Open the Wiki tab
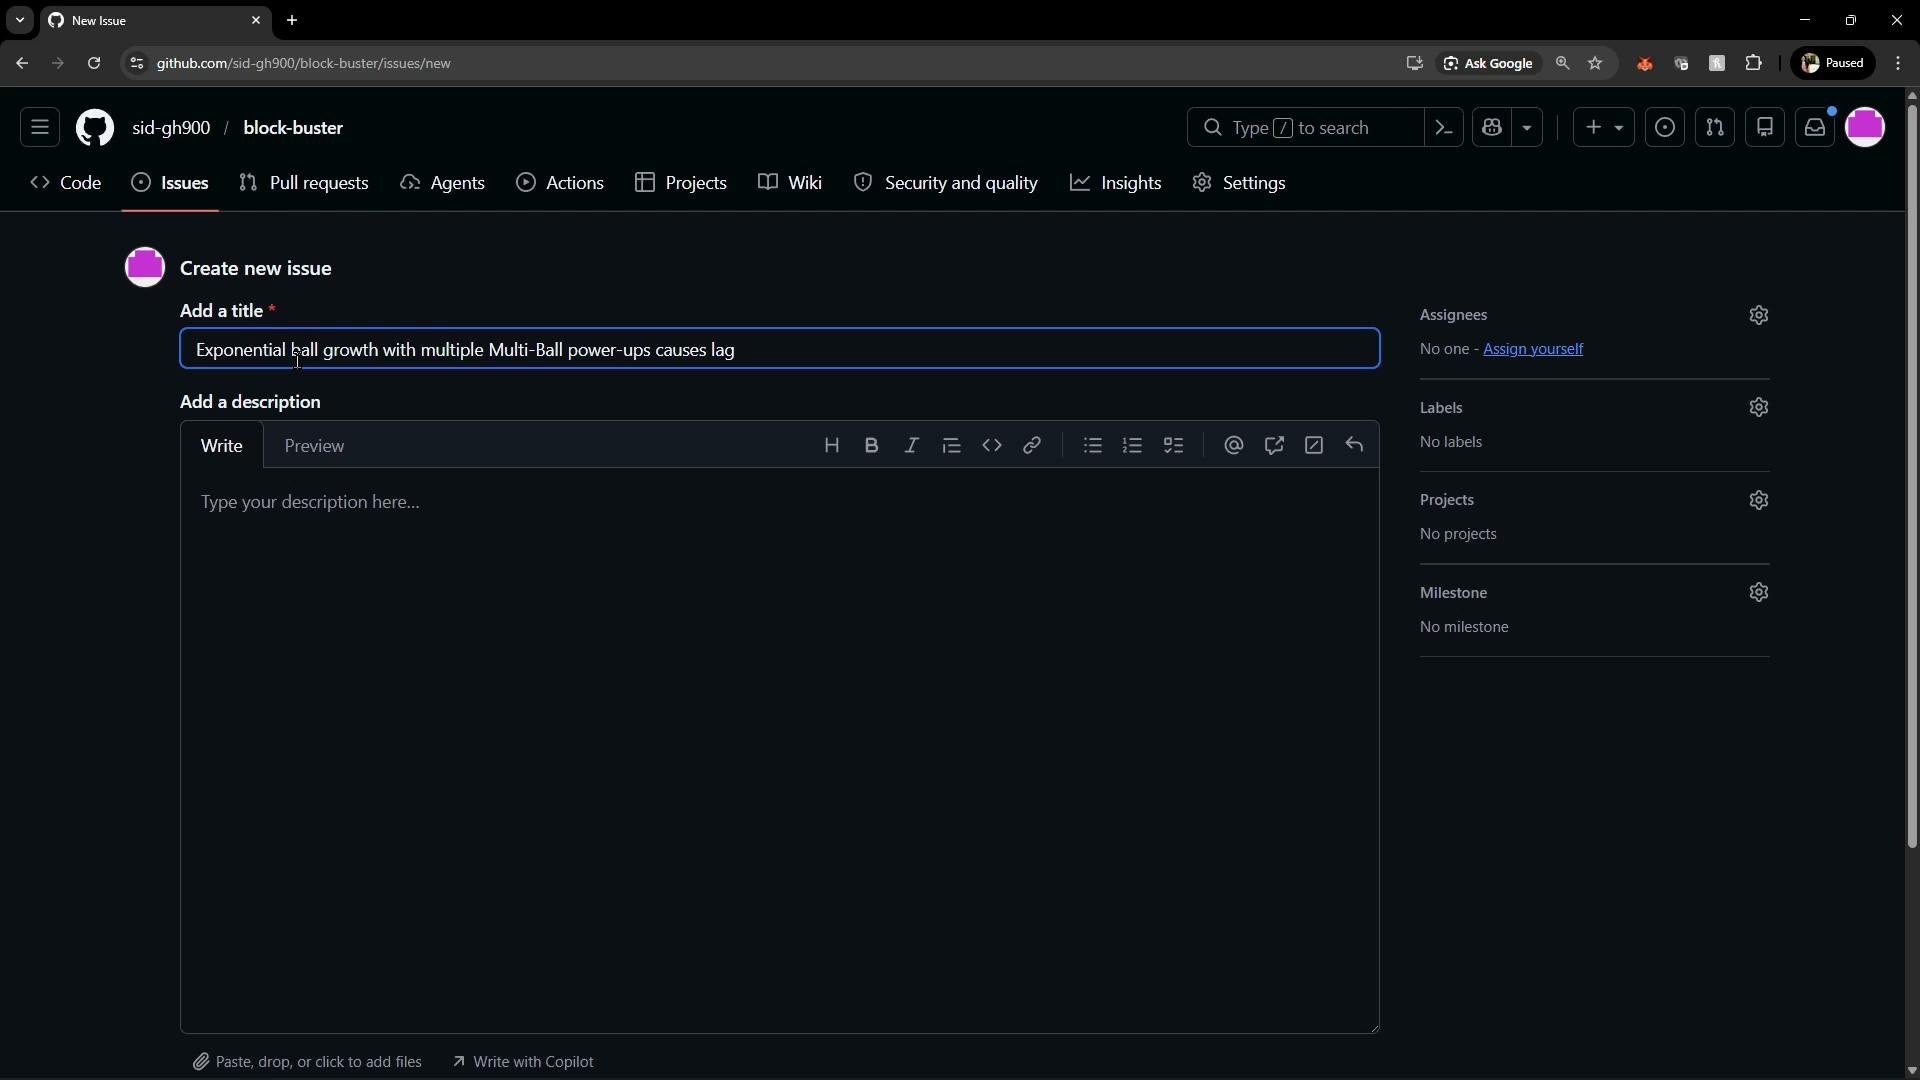1920x1080 pixels. [790, 183]
